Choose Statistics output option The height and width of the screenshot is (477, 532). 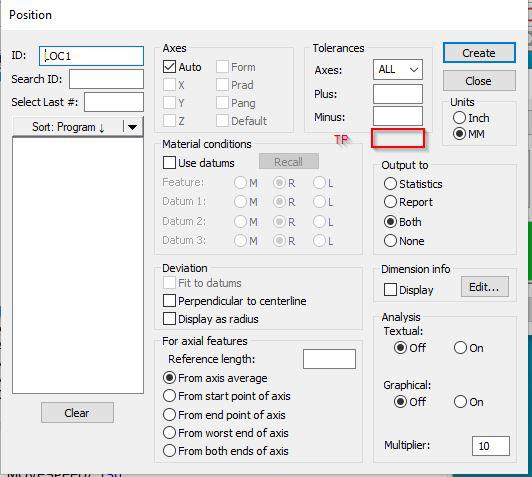point(390,184)
